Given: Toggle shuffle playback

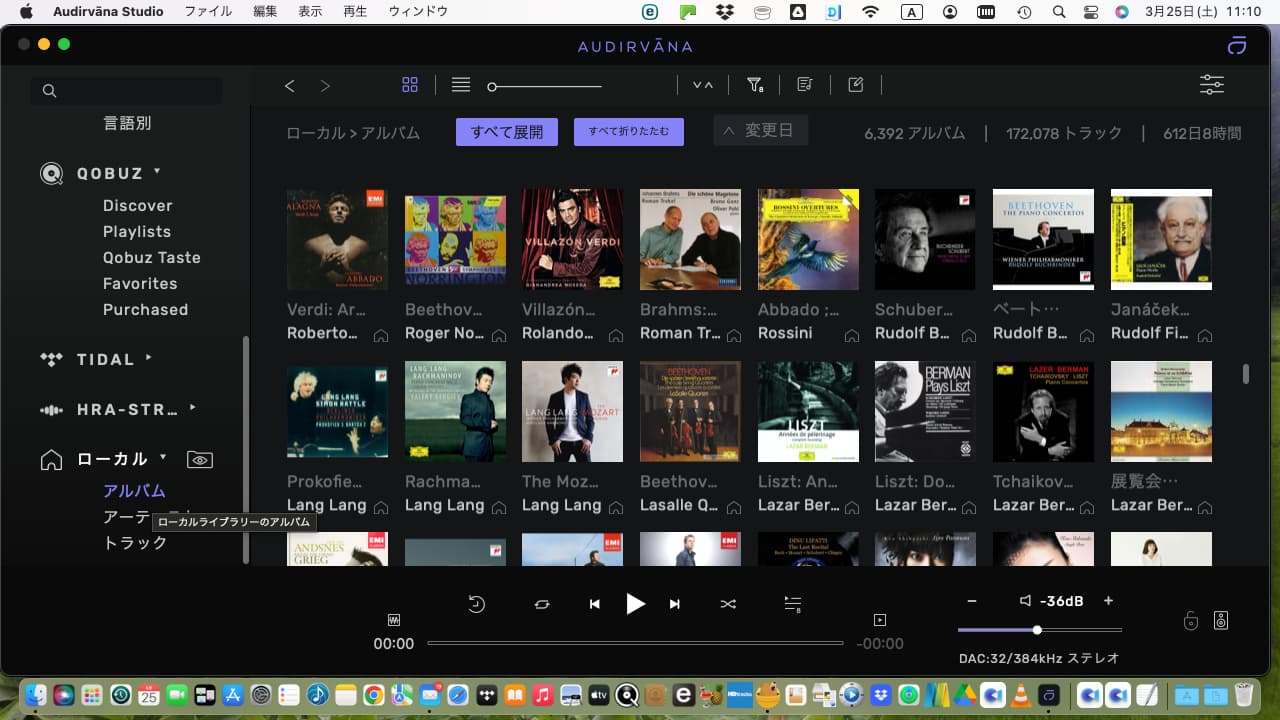Looking at the screenshot, I should coord(728,604).
